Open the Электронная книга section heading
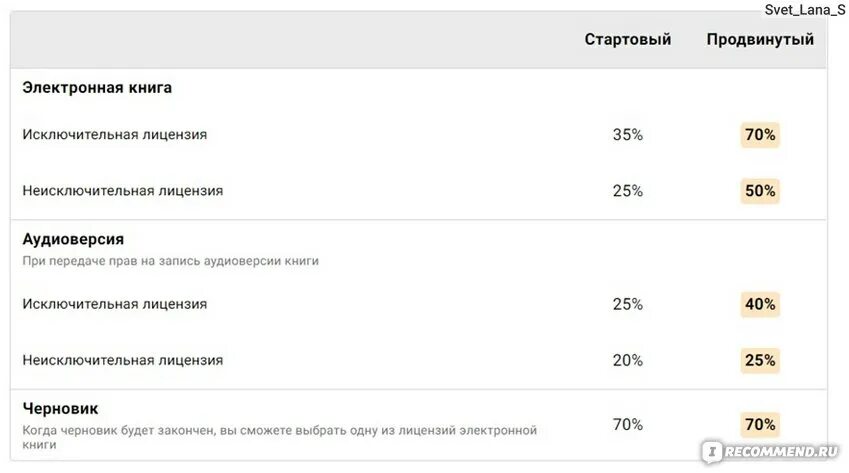The image size is (849, 473). [97, 88]
